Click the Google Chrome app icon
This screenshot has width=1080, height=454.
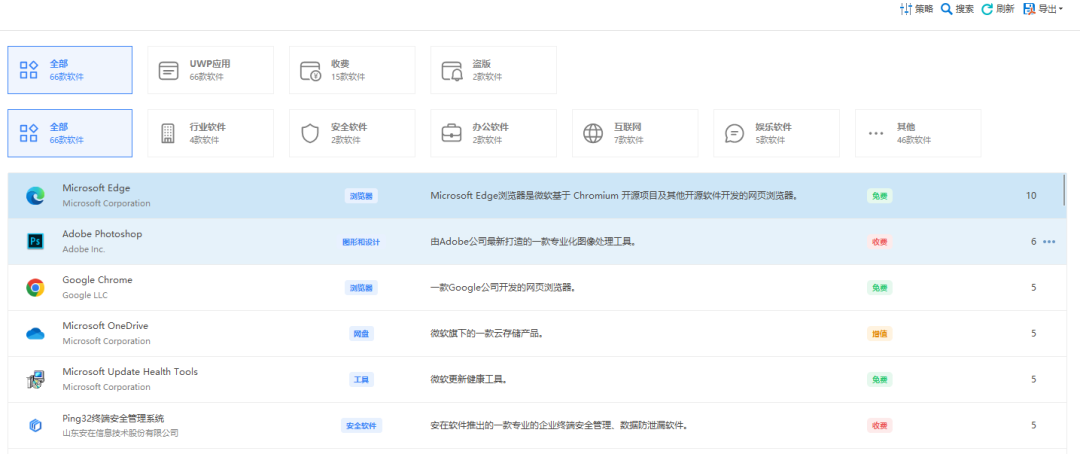35,287
